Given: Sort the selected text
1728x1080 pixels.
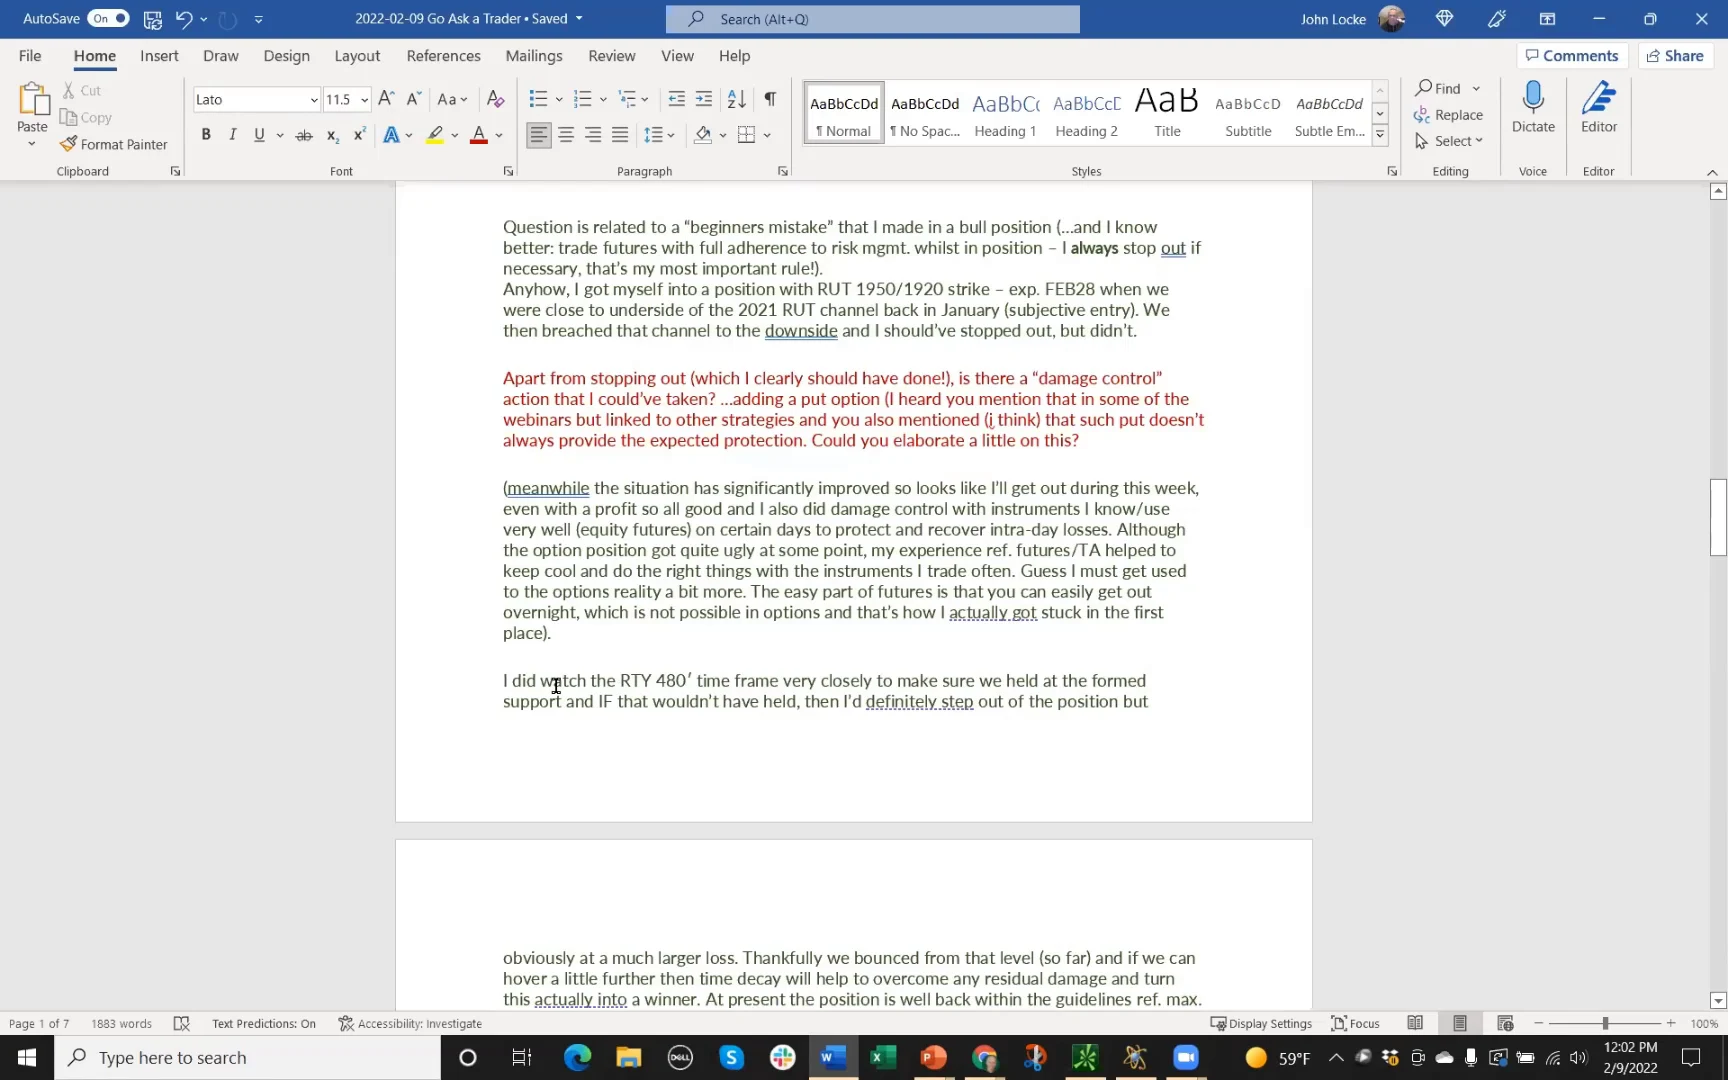Looking at the screenshot, I should click(x=737, y=98).
